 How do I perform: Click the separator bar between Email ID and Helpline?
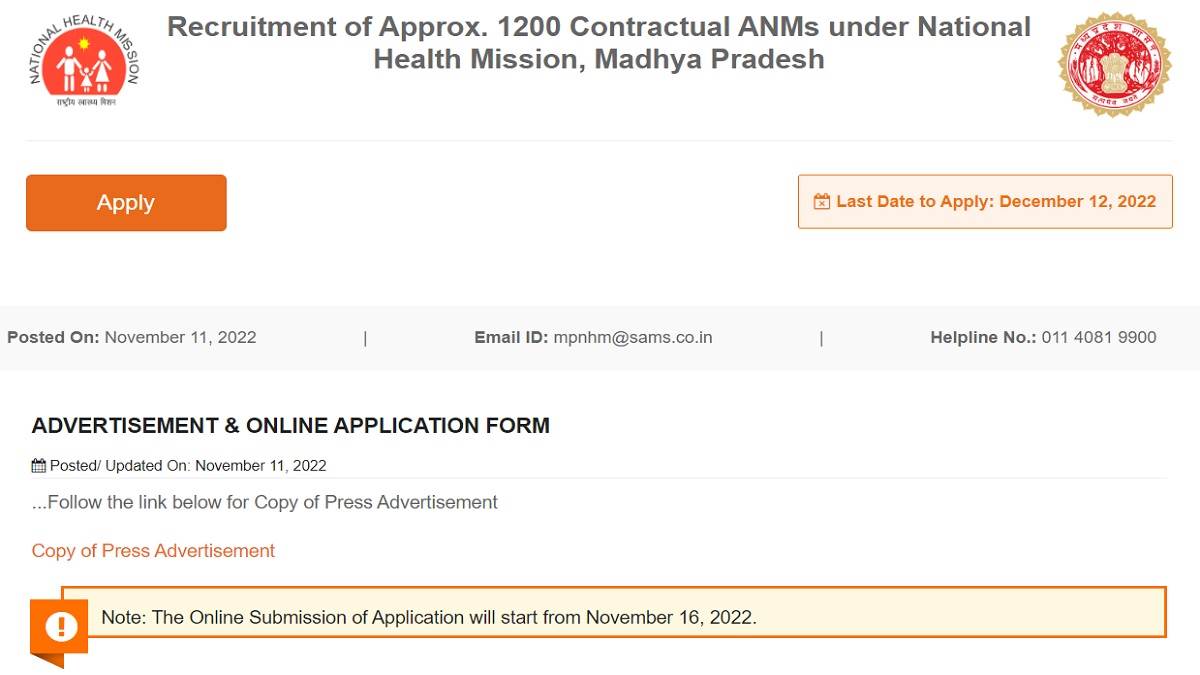click(x=821, y=337)
